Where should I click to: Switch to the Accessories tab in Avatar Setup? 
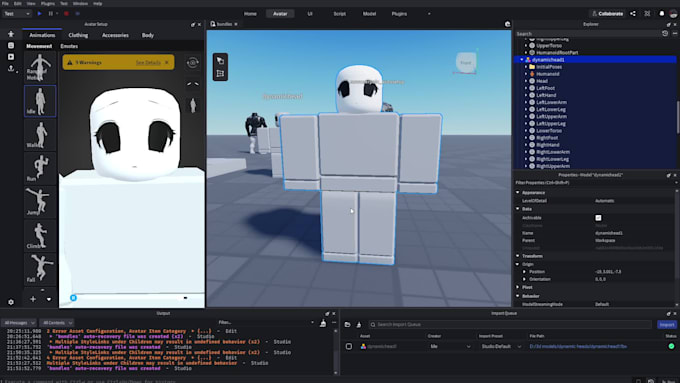[115, 35]
